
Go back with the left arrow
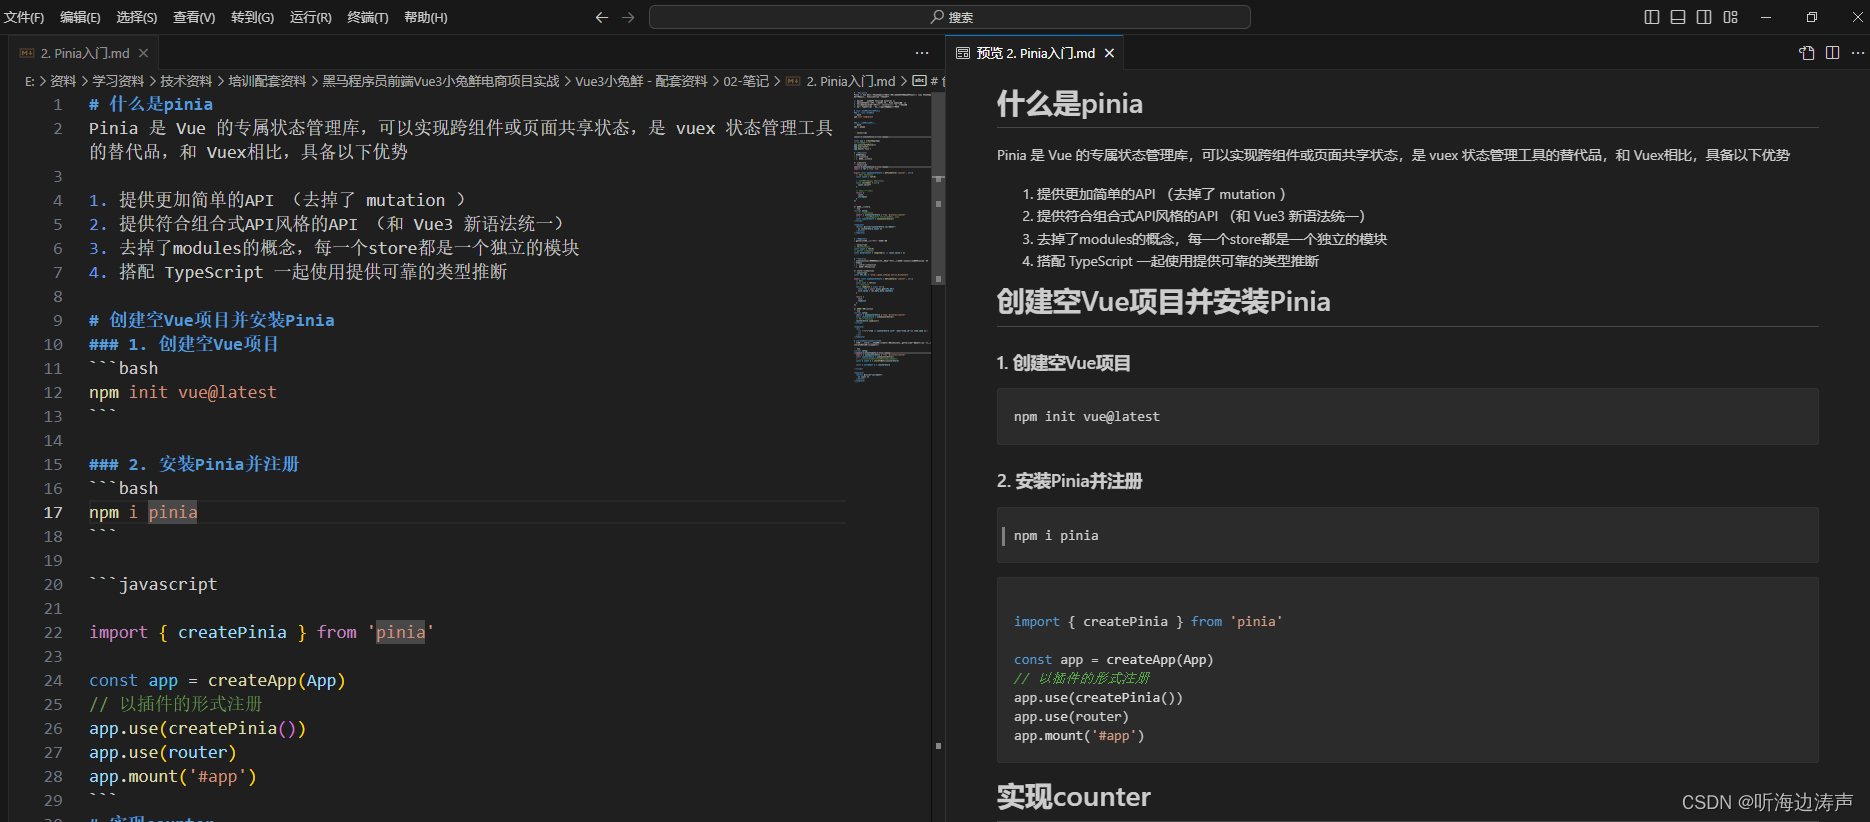point(601,17)
